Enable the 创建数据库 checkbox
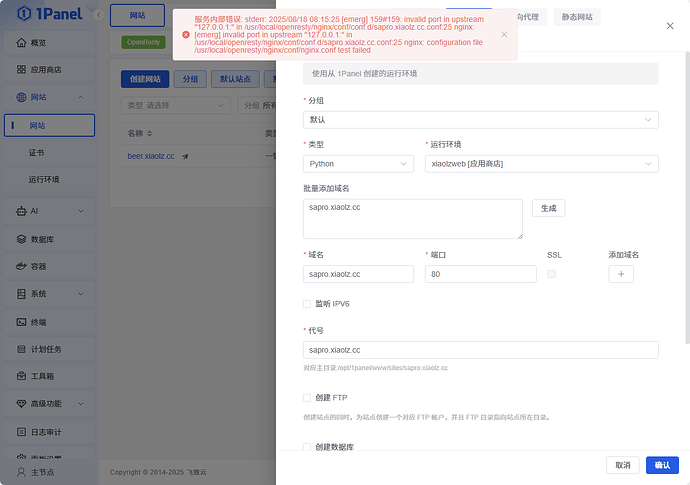 pyautogui.click(x=307, y=447)
